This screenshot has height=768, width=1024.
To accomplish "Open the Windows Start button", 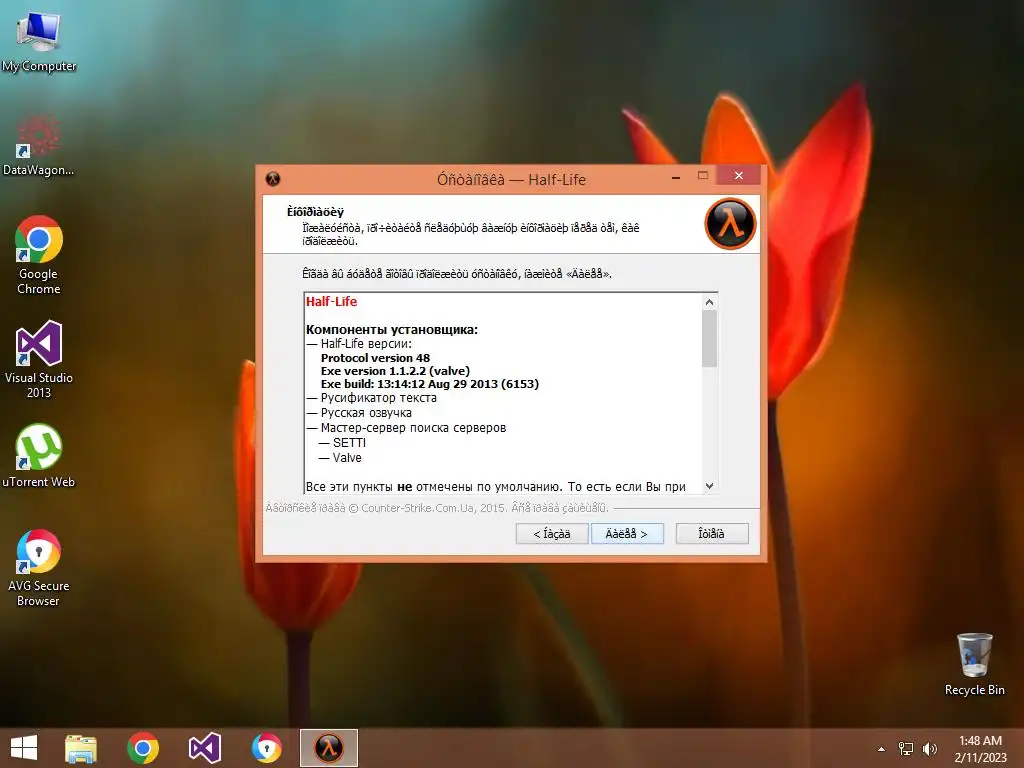I will tap(24, 748).
